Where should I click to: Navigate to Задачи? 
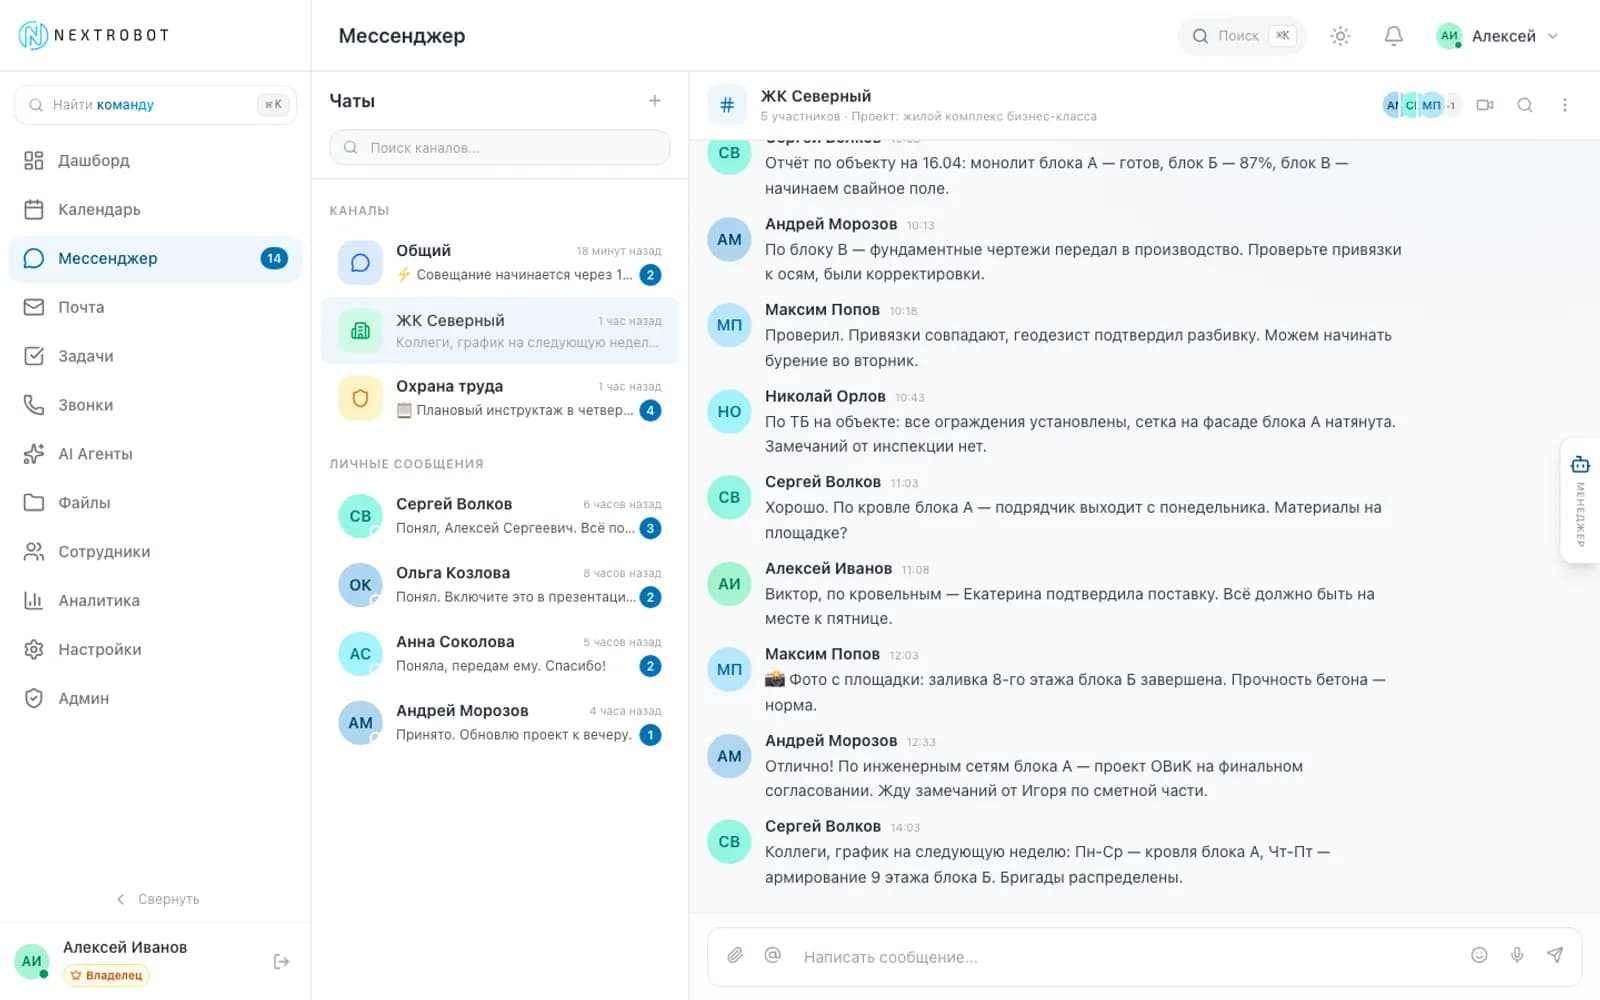[155, 357]
